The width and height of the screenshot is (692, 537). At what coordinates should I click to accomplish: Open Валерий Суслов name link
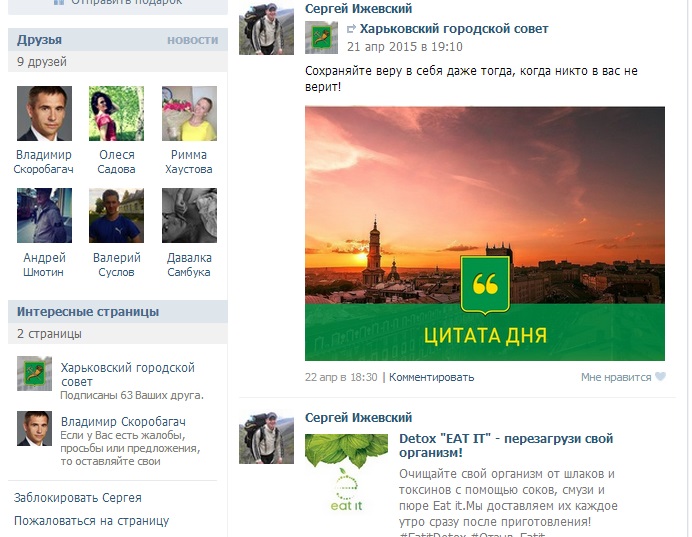click(117, 265)
